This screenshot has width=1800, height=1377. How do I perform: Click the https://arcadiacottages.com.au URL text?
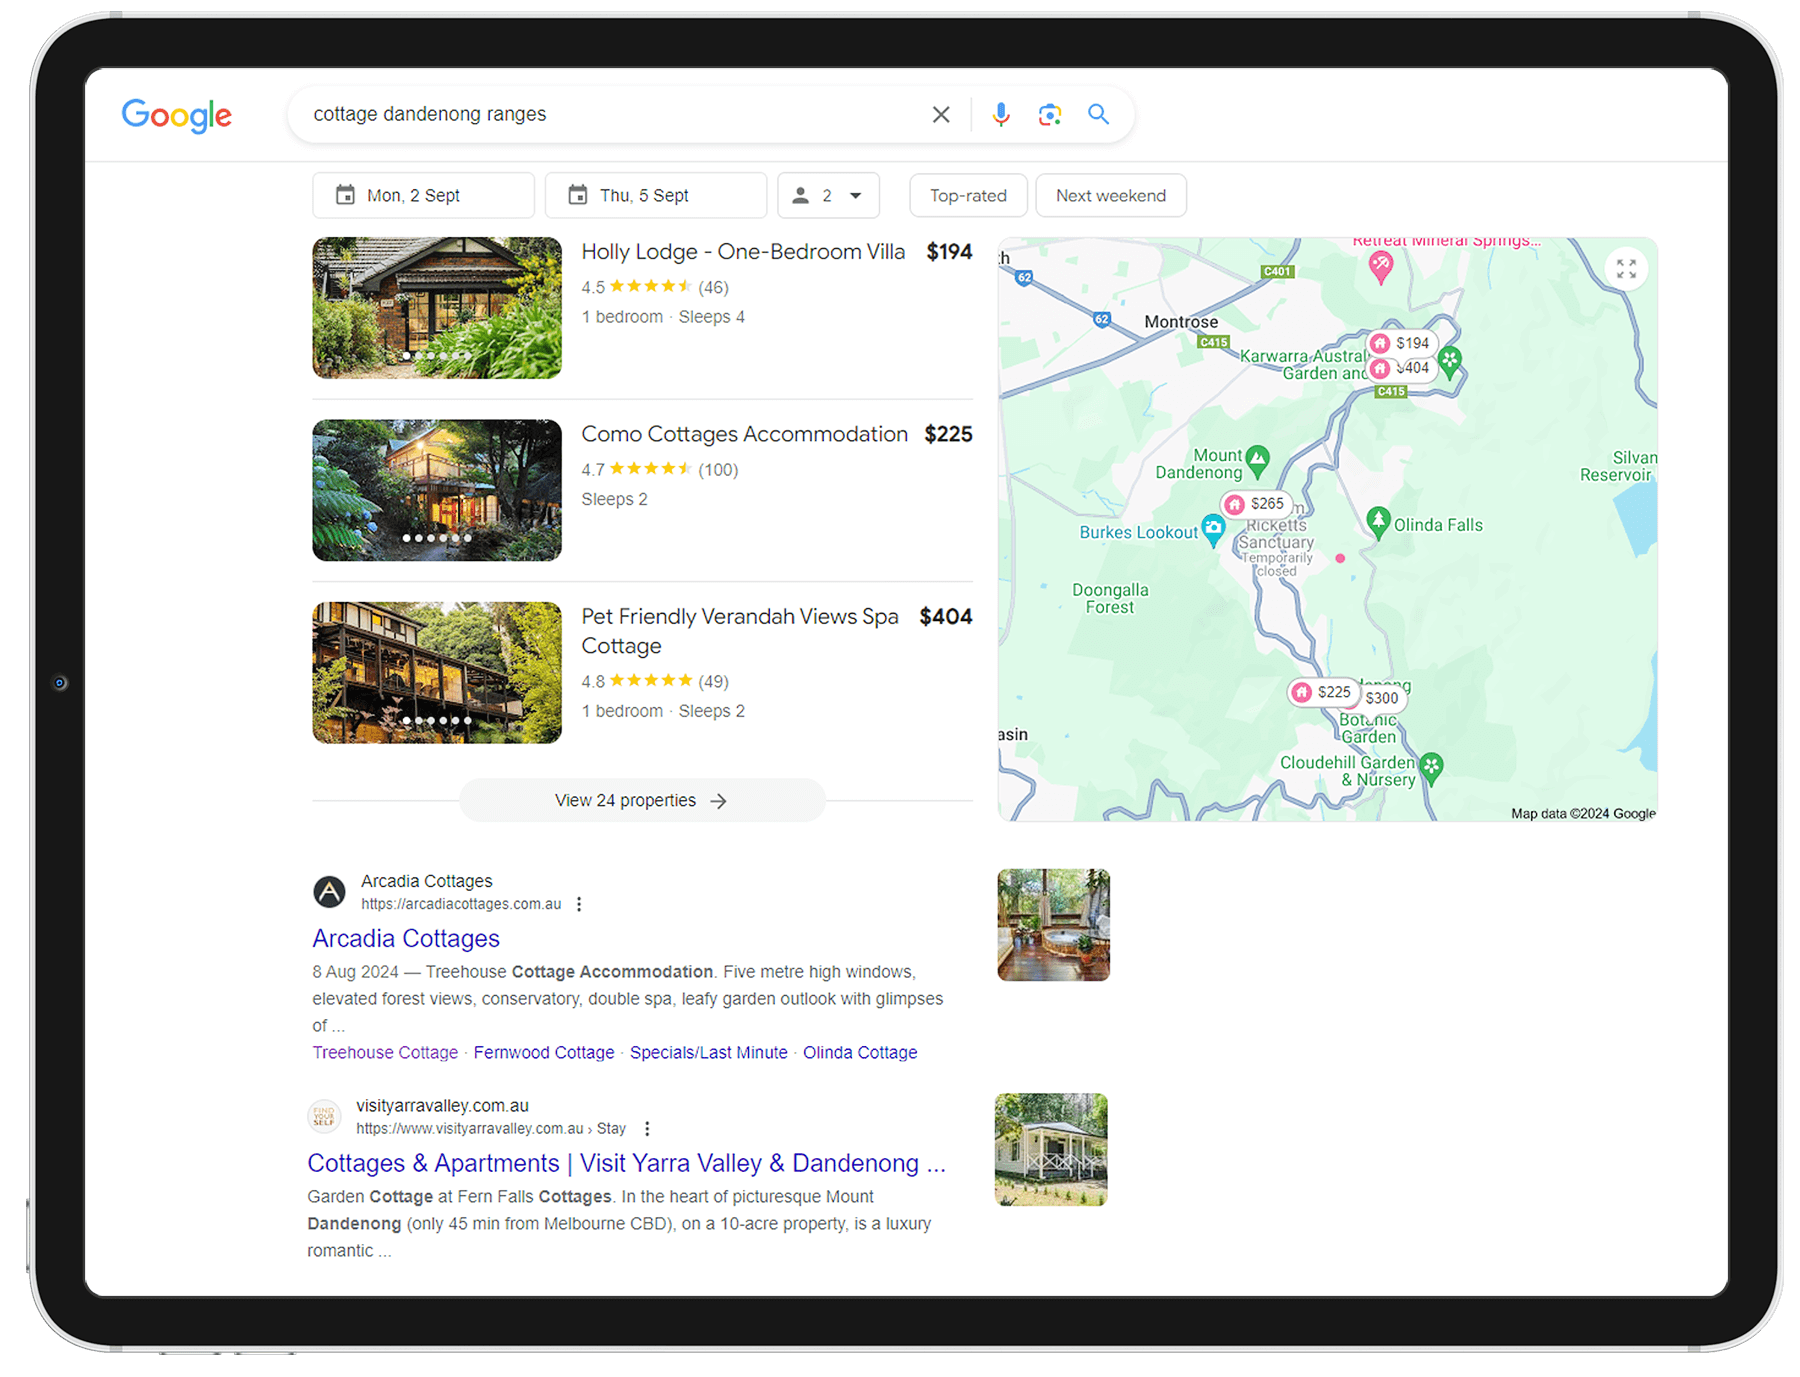pyautogui.click(x=461, y=904)
